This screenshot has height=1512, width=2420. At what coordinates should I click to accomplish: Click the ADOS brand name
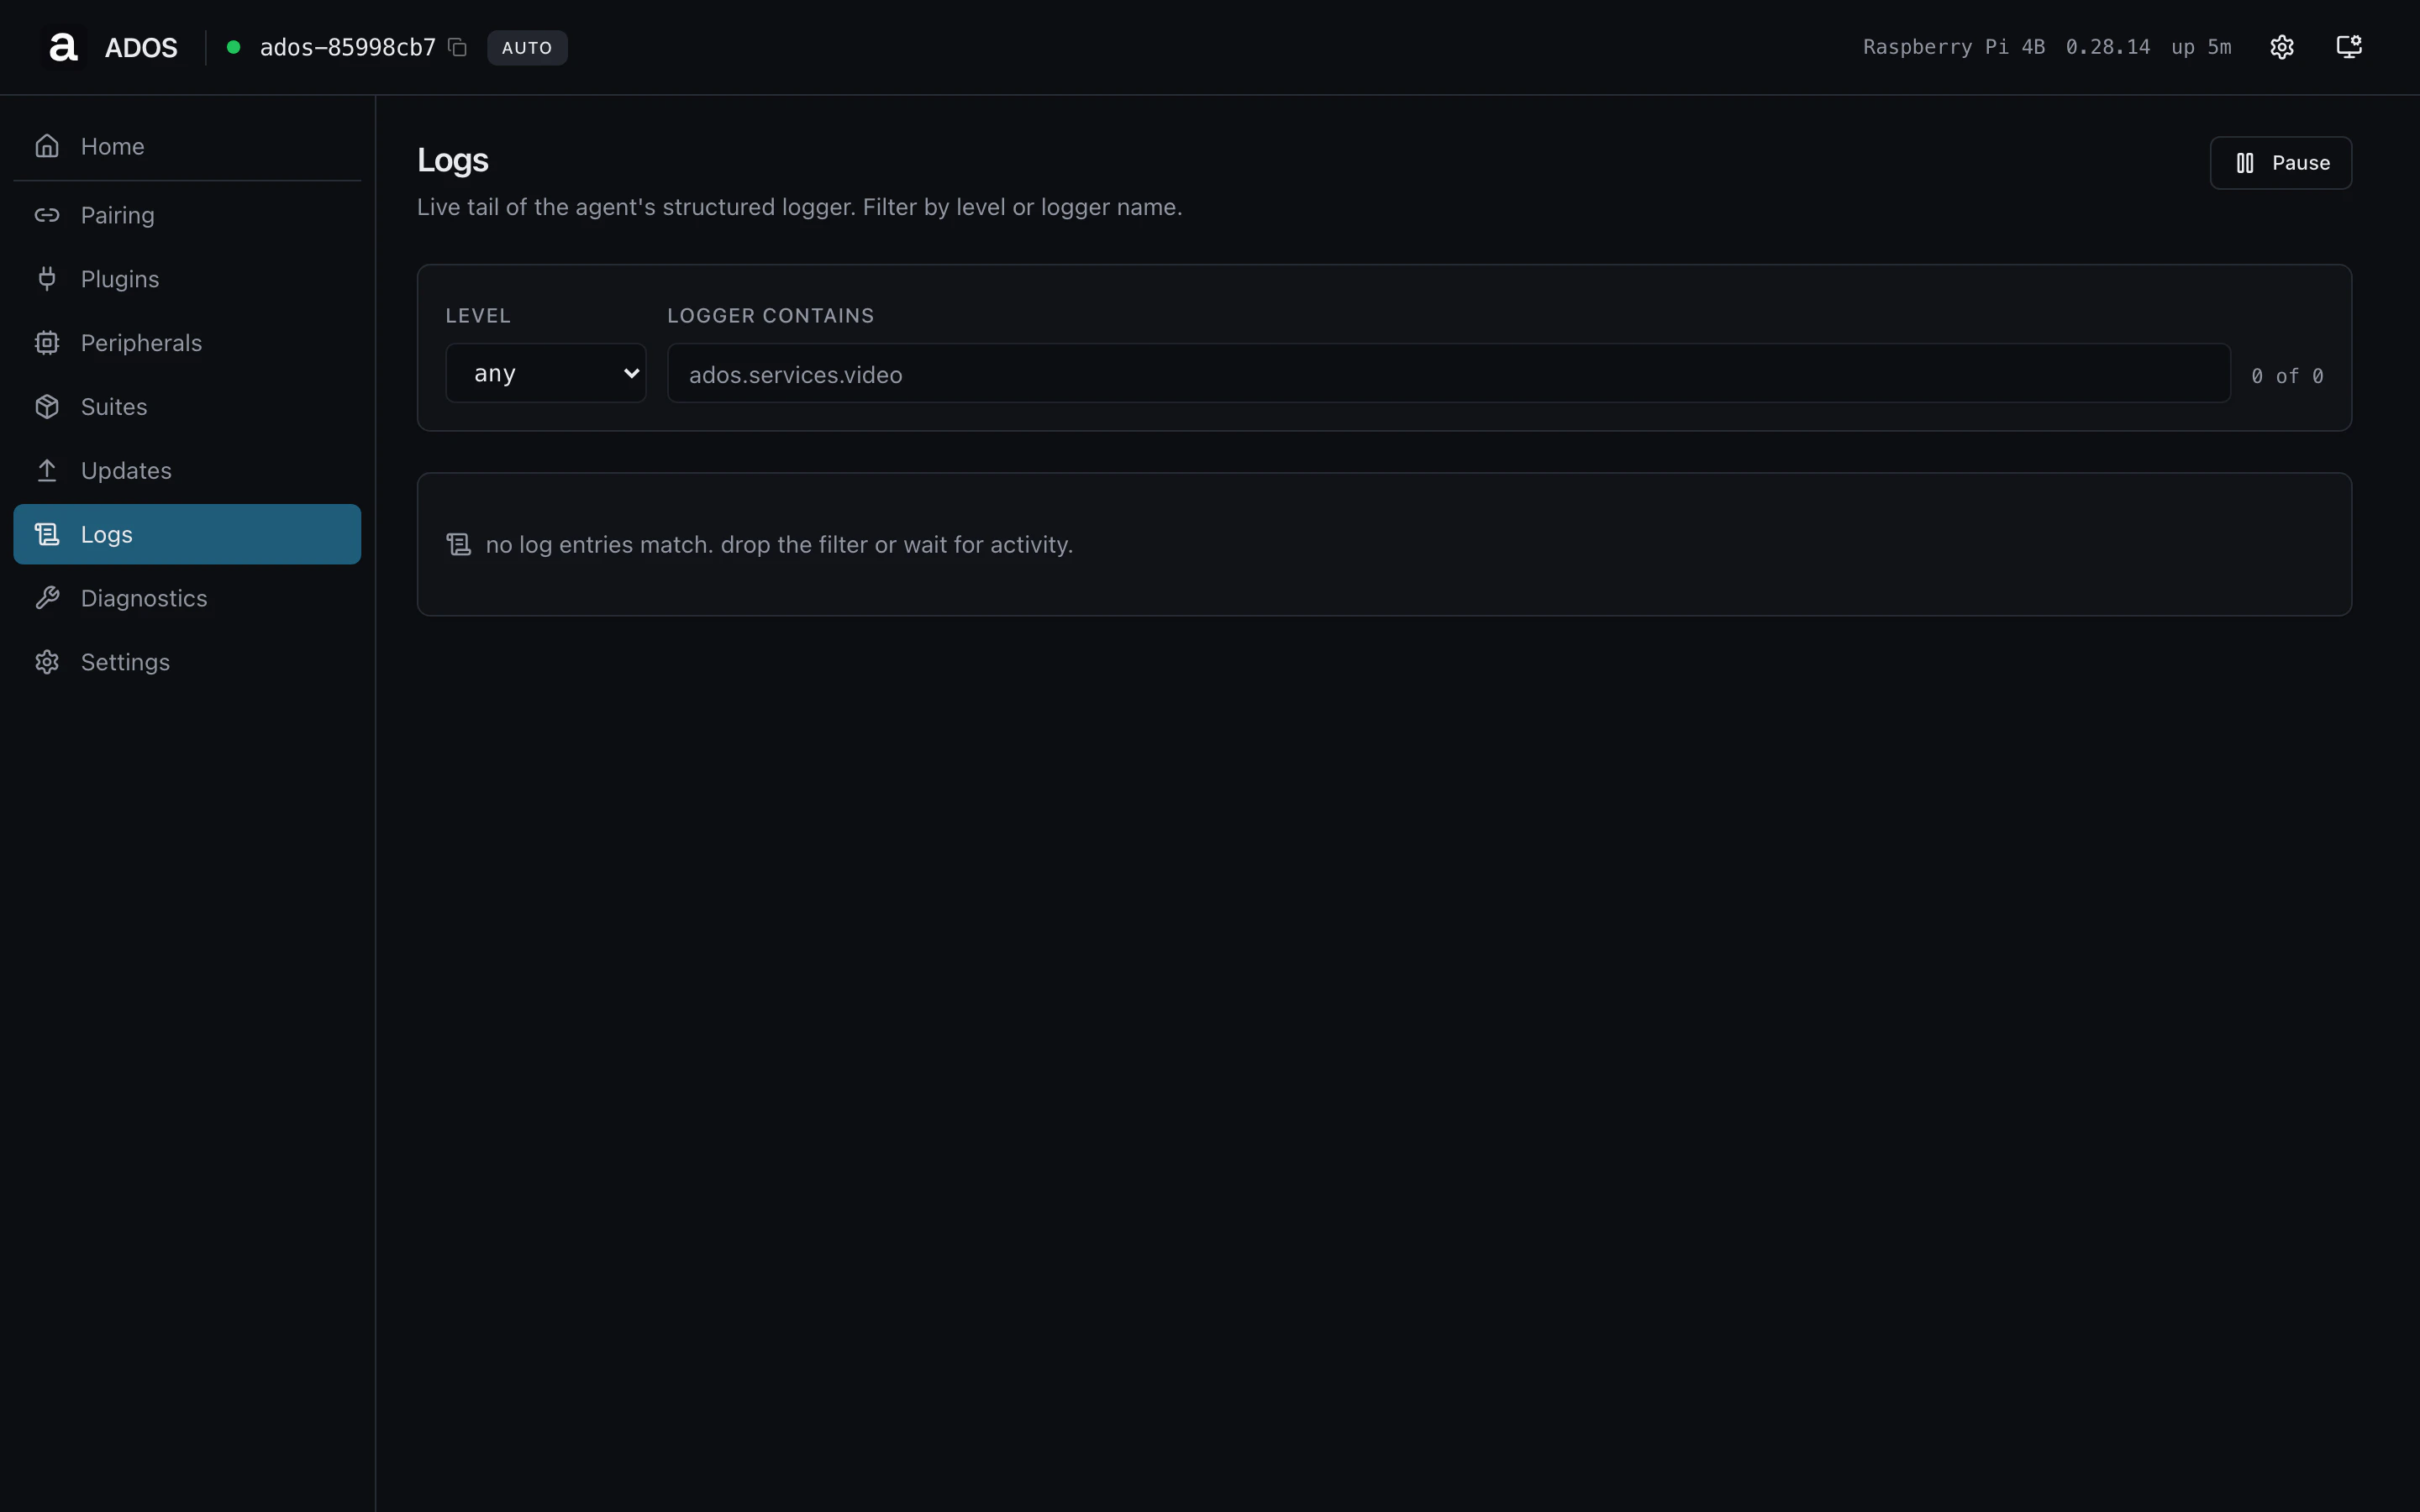click(141, 47)
